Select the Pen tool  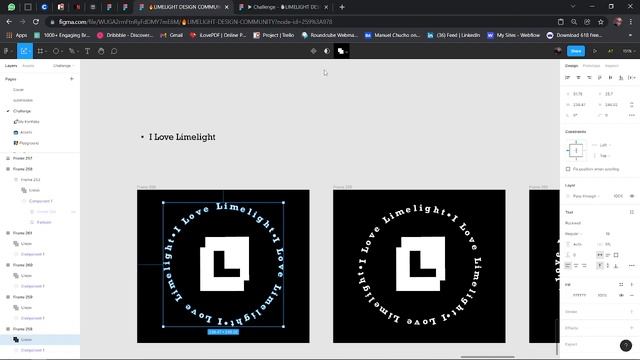pos(71,51)
